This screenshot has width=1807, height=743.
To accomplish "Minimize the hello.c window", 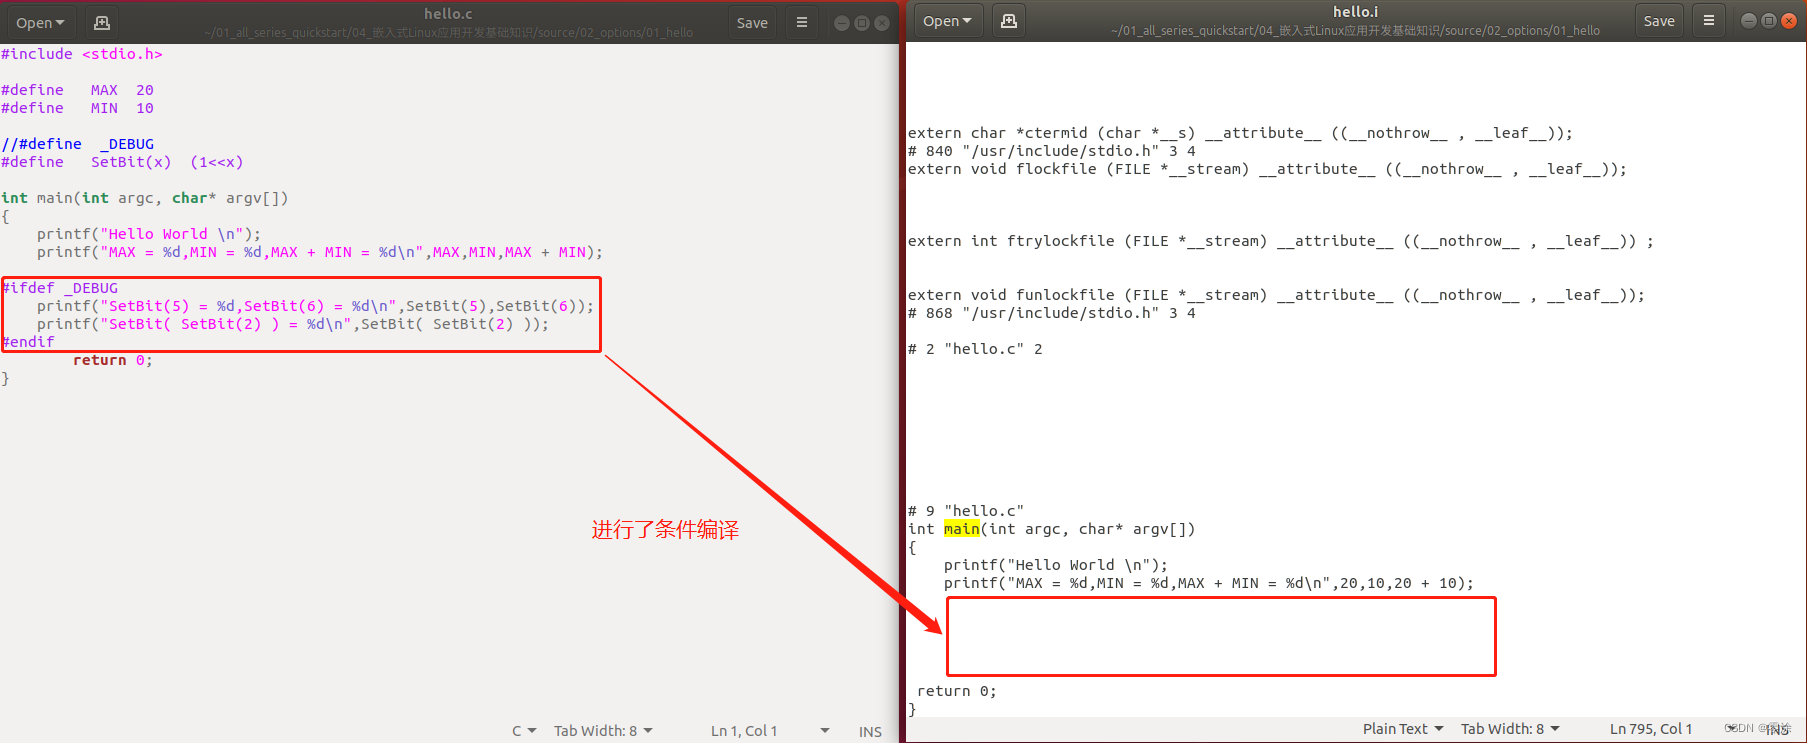I will 841,23.
